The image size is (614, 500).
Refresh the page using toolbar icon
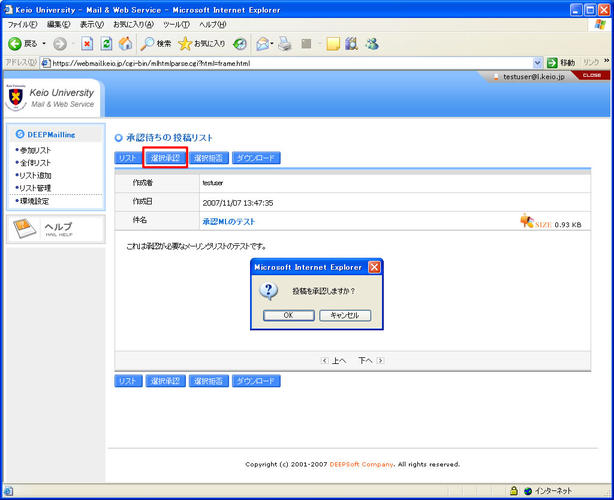tap(106, 44)
